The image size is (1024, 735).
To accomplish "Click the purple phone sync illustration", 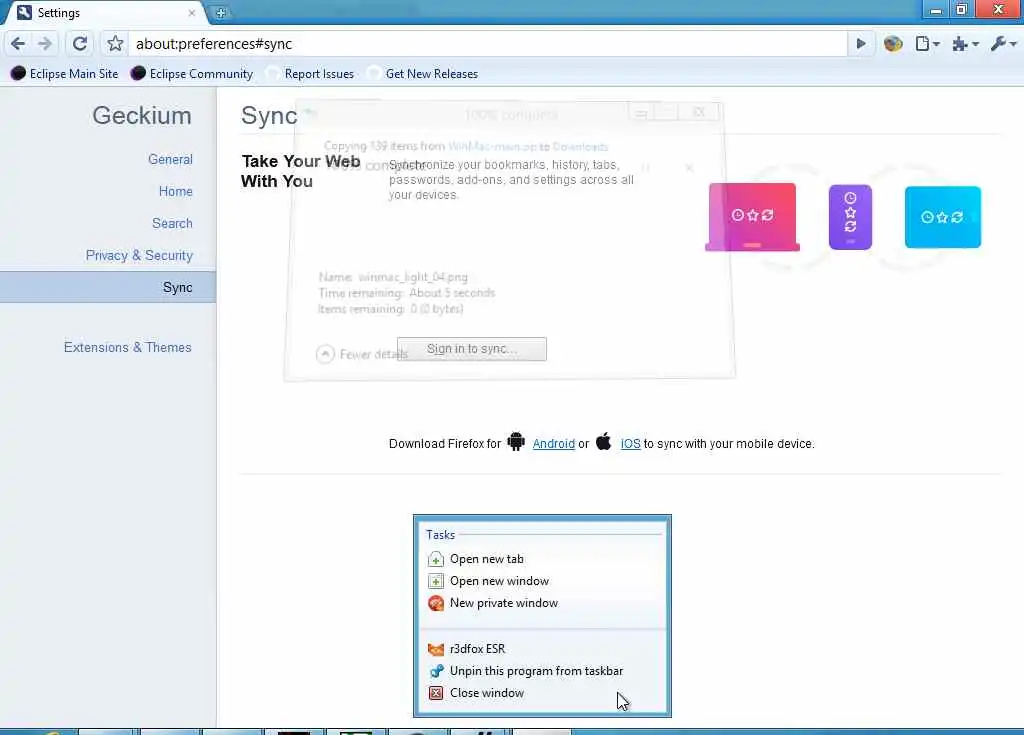I will 850,217.
